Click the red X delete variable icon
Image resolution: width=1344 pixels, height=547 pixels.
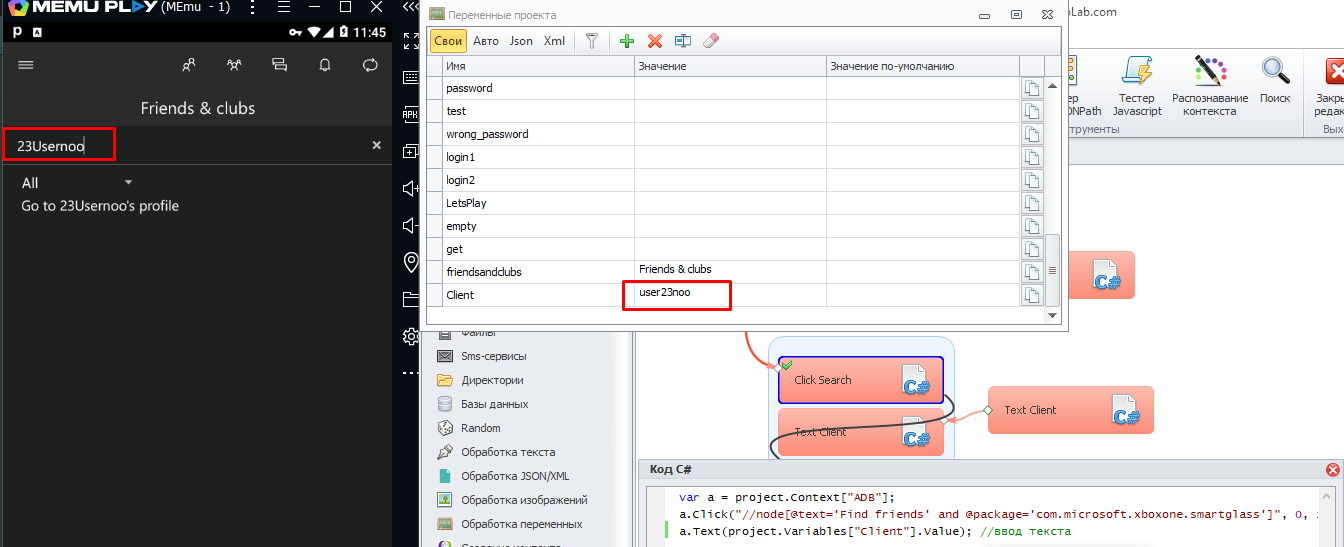coord(655,41)
